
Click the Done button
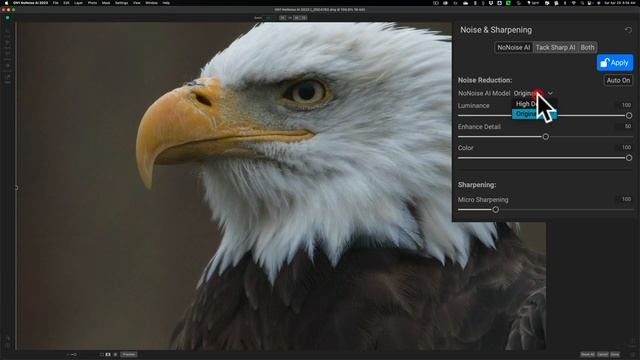tap(615, 354)
